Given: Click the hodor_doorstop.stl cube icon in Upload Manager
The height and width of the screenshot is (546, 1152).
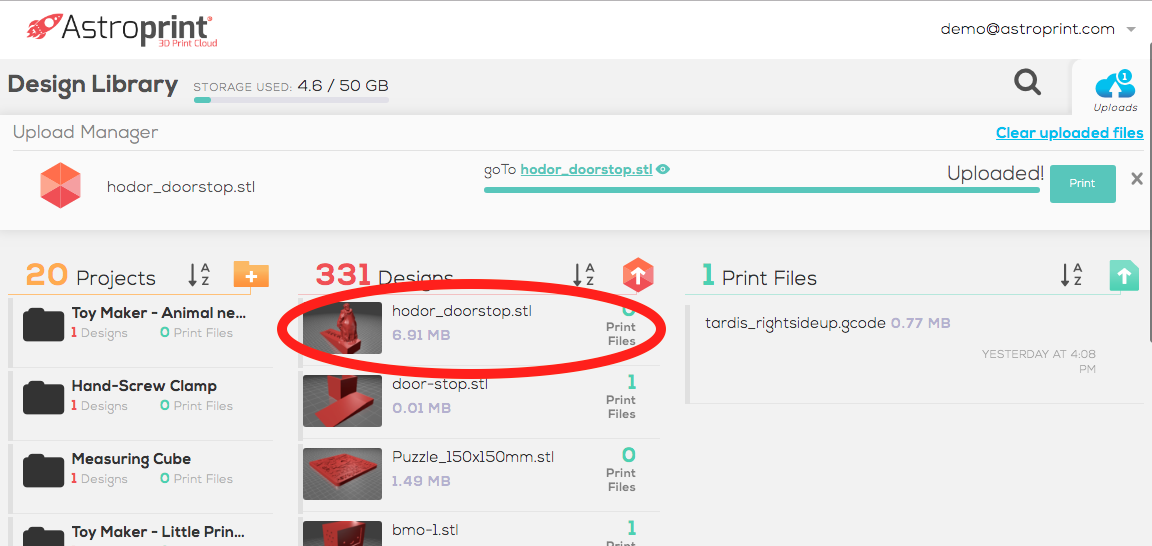Looking at the screenshot, I should pos(60,185).
